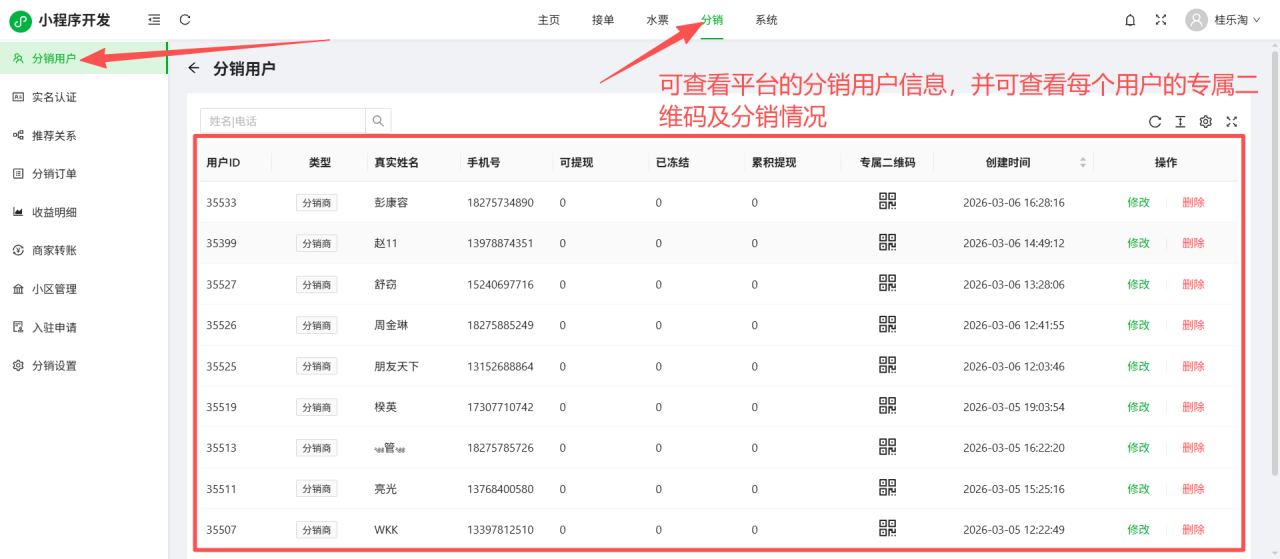
Task: Open the 系统 top navigation tab
Action: [x=766, y=20]
